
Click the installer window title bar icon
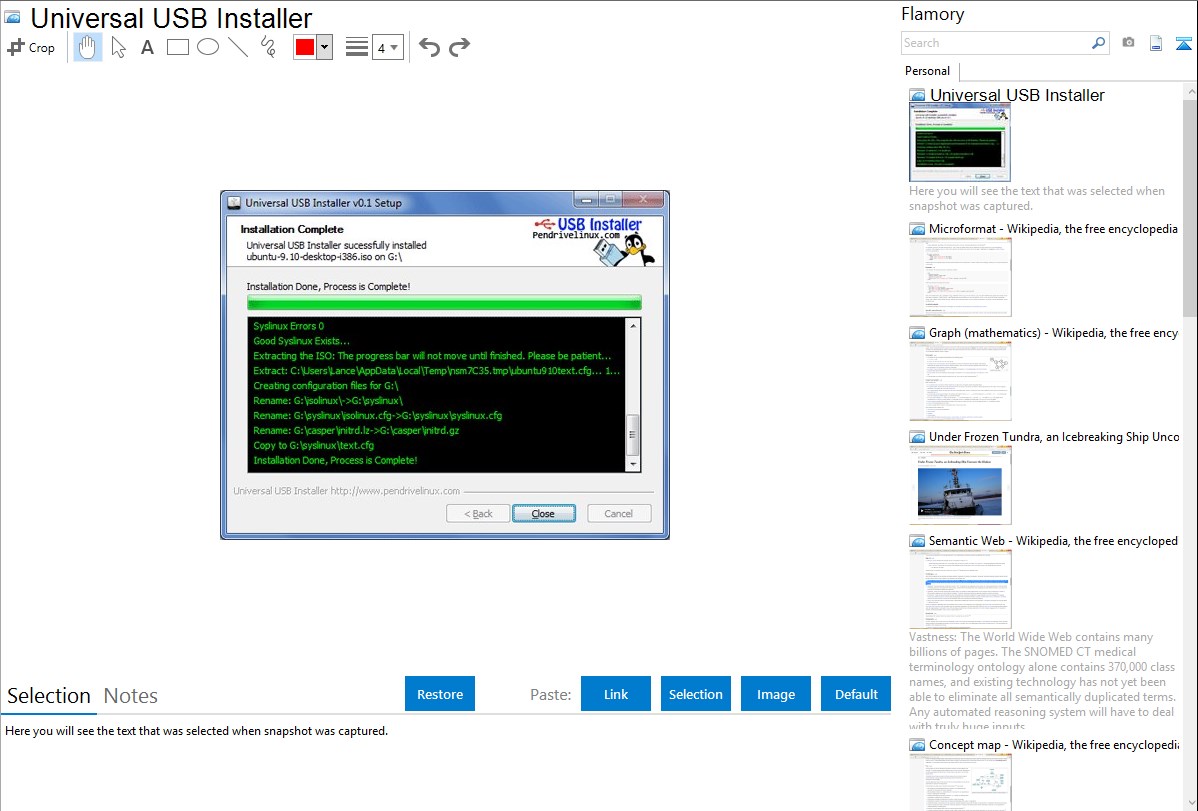(x=235, y=203)
